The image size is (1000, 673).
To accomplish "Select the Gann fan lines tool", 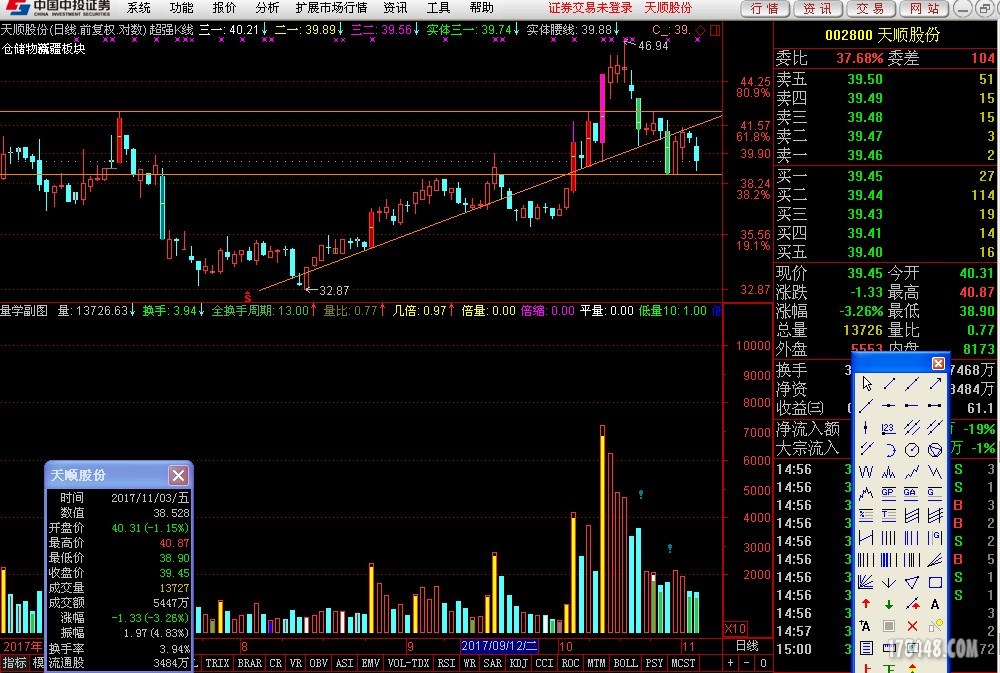I will click(866, 582).
